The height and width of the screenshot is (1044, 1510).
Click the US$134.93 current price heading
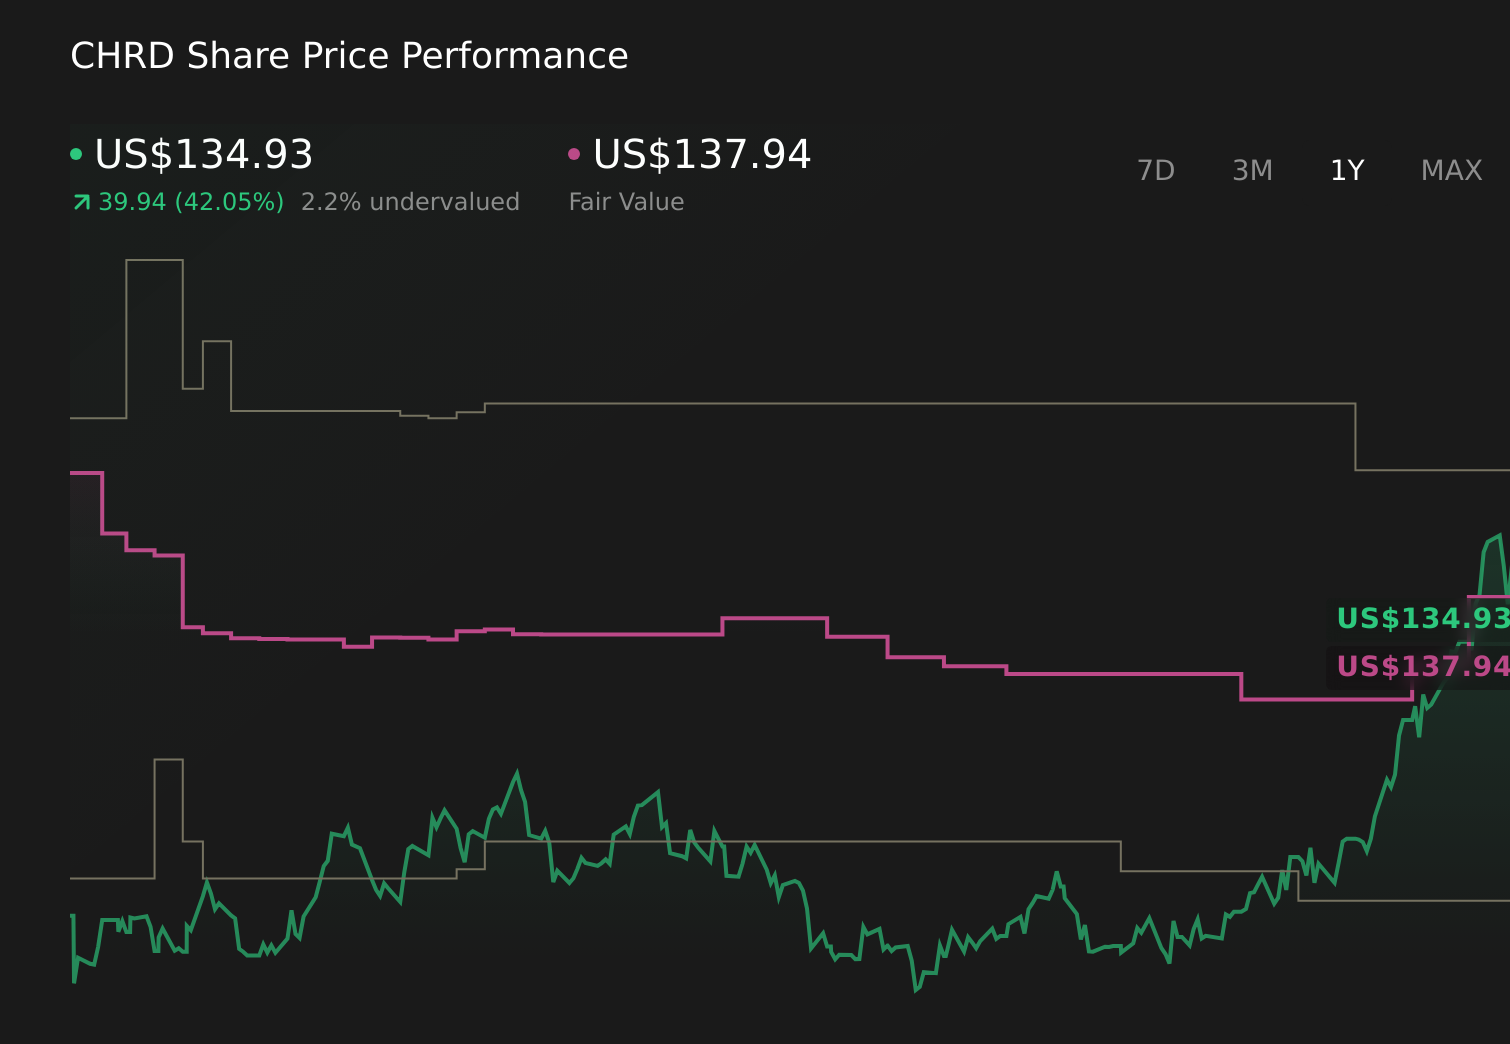(x=204, y=155)
